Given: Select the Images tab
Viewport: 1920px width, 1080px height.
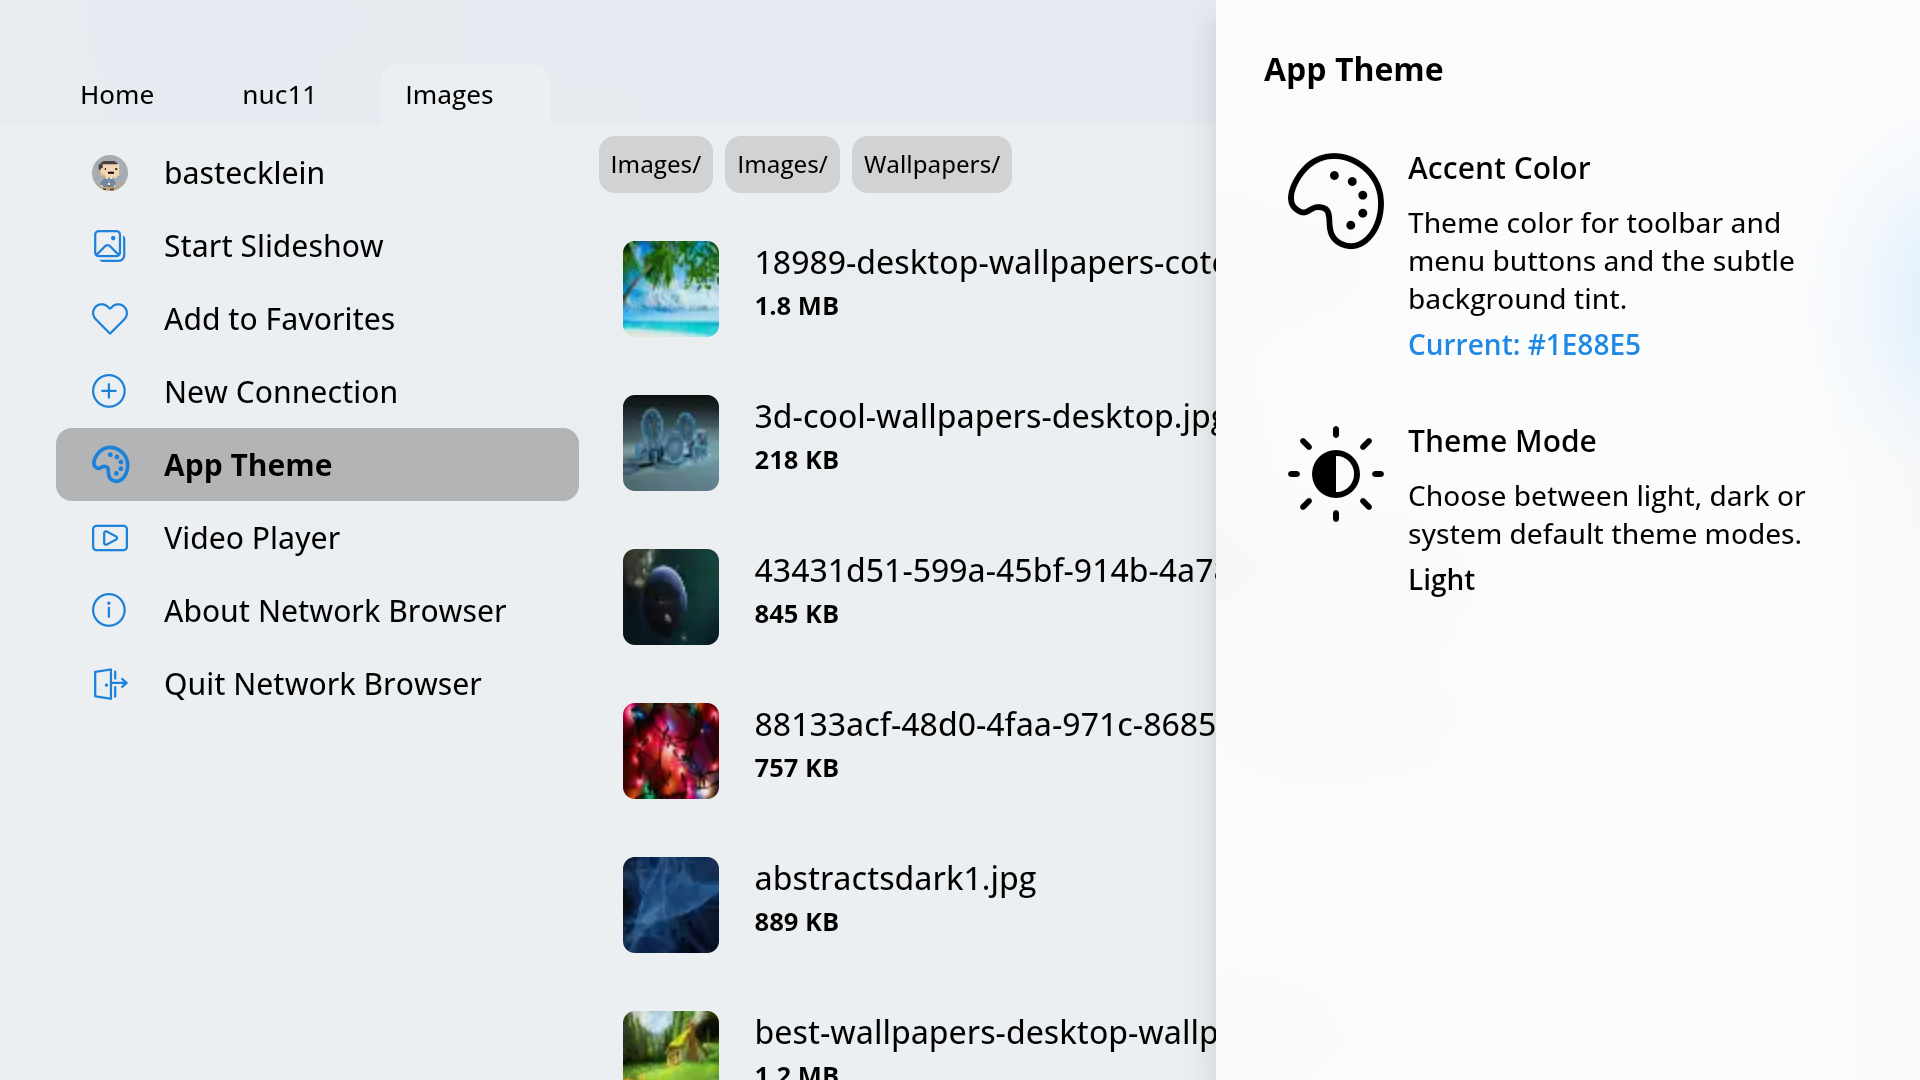Looking at the screenshot, I should tap(448, 94).
